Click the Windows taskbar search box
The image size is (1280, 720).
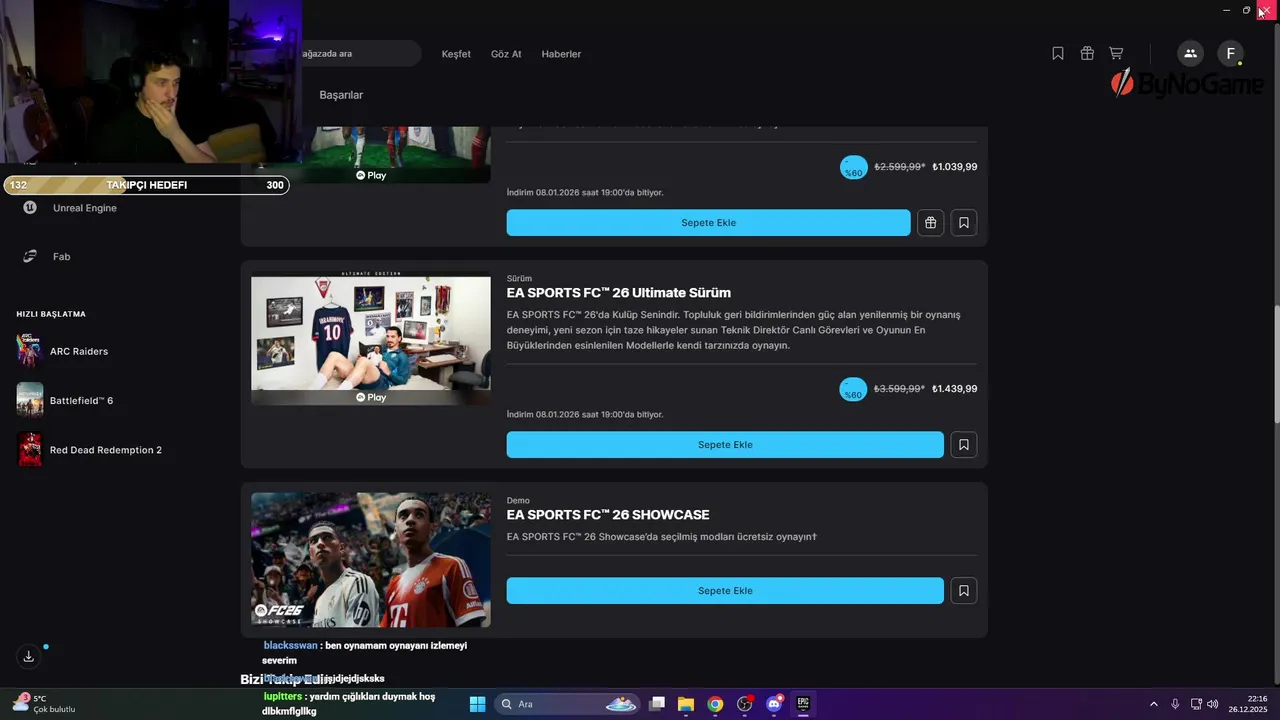point(568,704)
